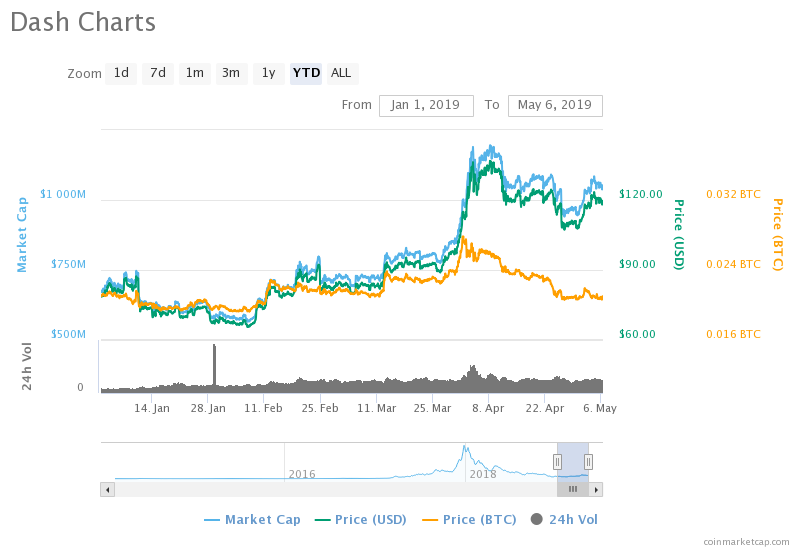The image size is (800, 550).
Task: Click the 2016 marker in navigator
Action: tap(302, 474)
